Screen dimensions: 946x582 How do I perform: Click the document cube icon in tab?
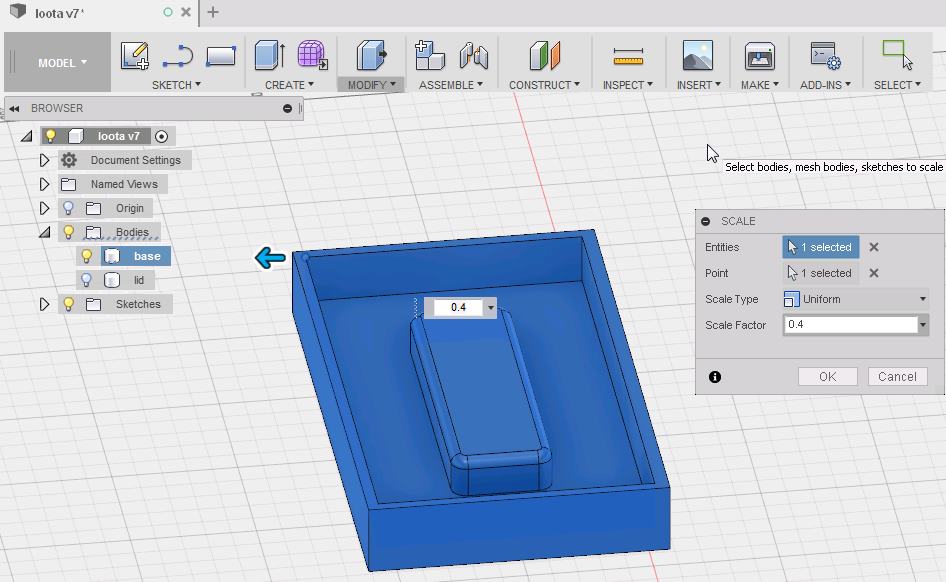(x=18, y=11)
